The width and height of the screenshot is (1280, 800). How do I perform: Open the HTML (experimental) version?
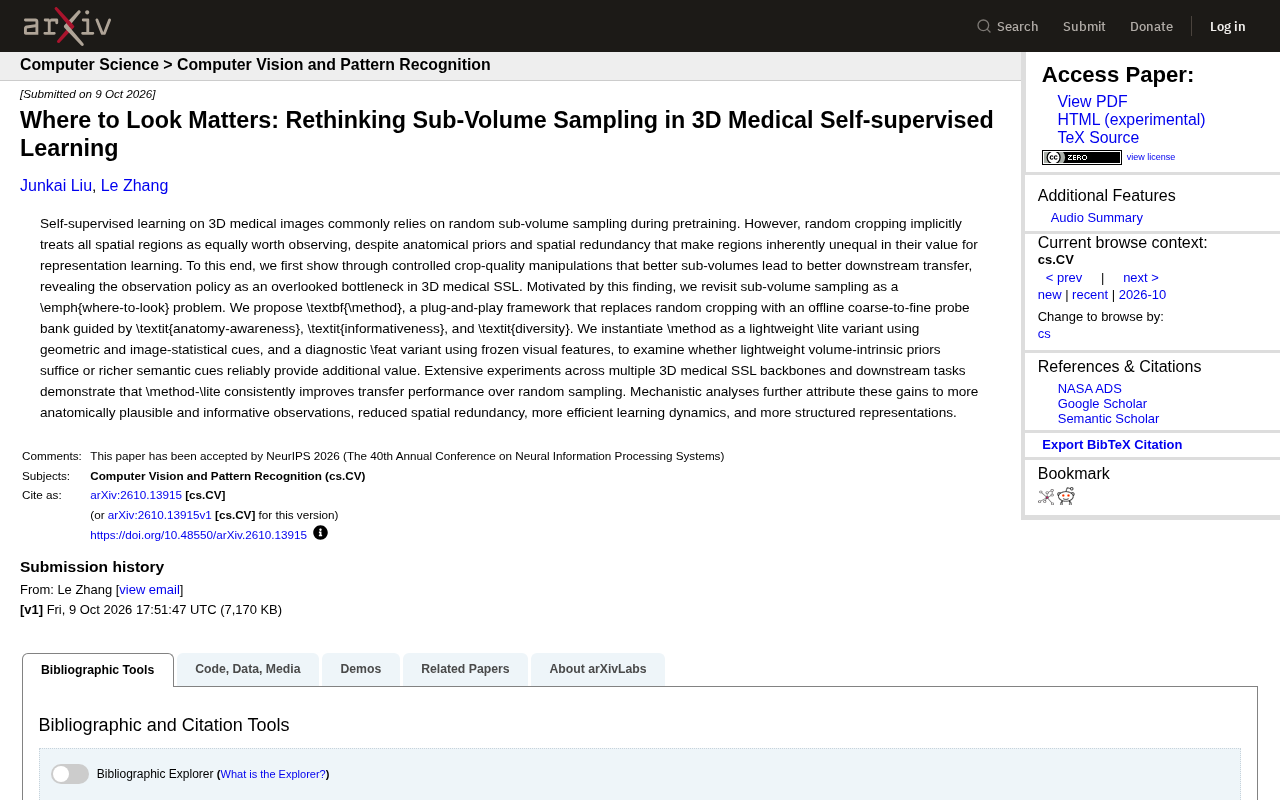point(1131,120)
